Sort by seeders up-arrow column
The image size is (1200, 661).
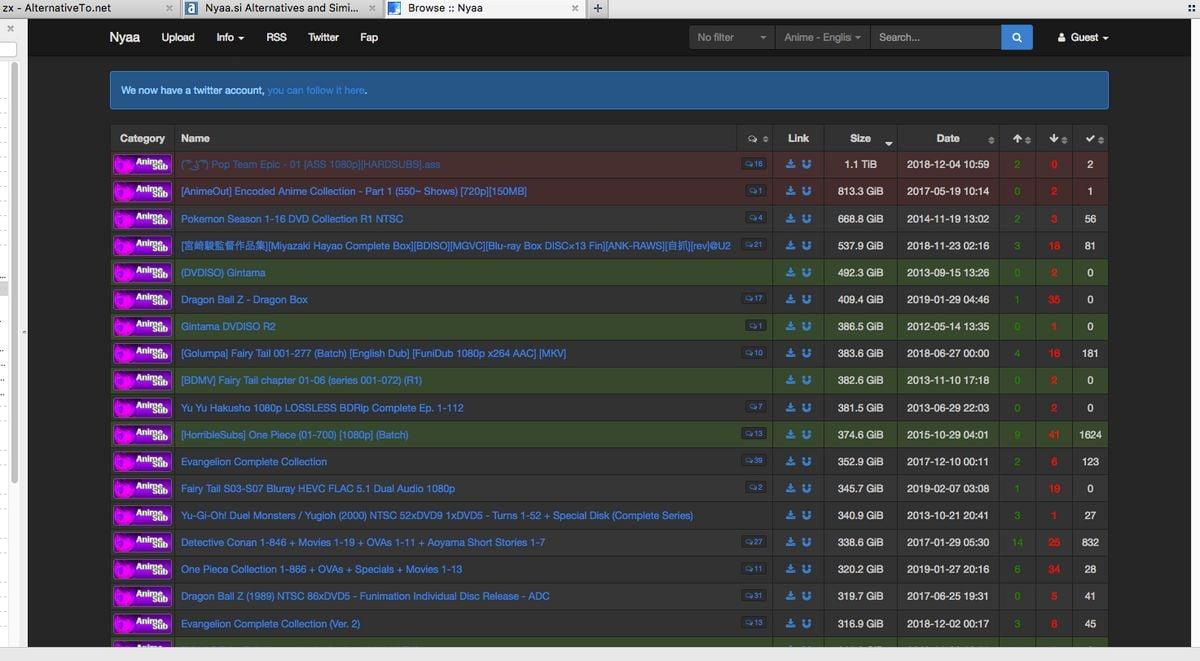click(x=1020, y=138)
